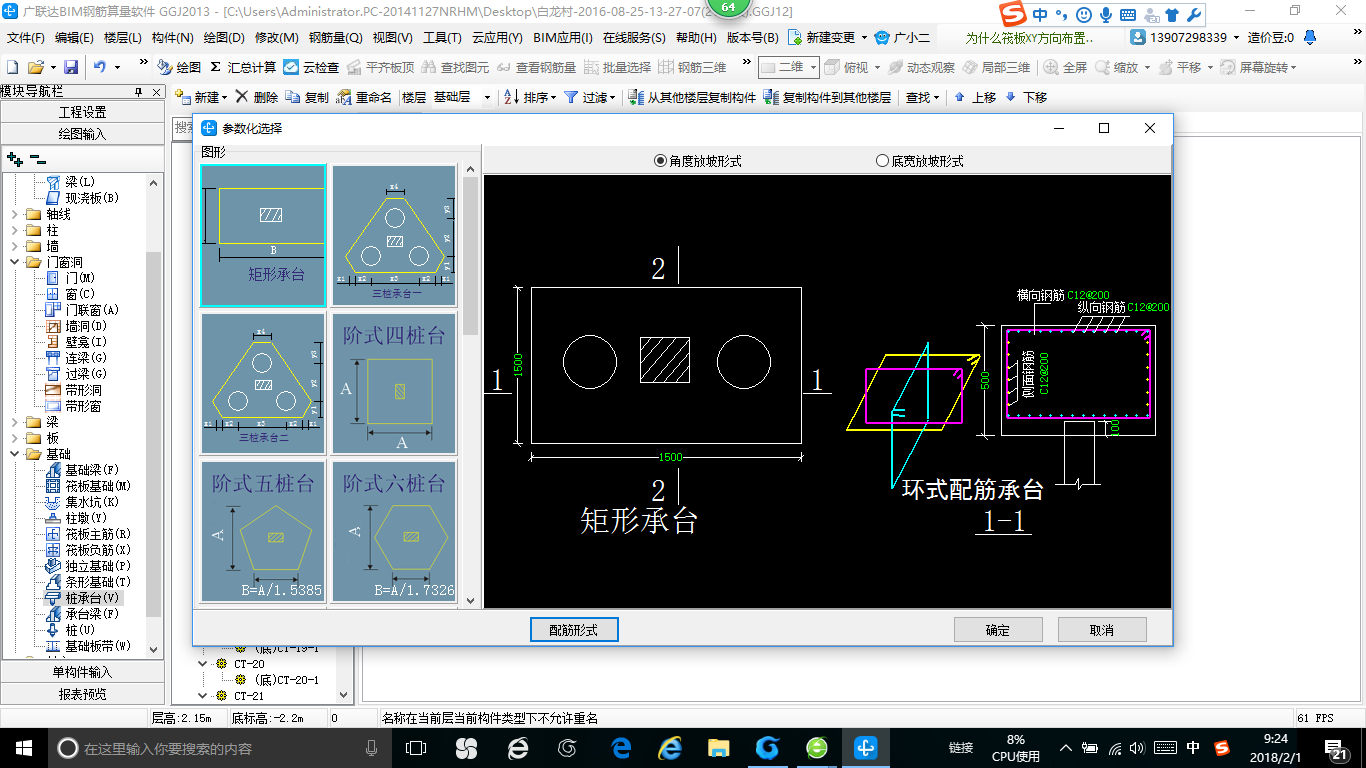Image resolution: width=1366 pixels, height=768 pixels.
Task: Open the 单构件输入 navigation section
Action: [x=82, y=672]
